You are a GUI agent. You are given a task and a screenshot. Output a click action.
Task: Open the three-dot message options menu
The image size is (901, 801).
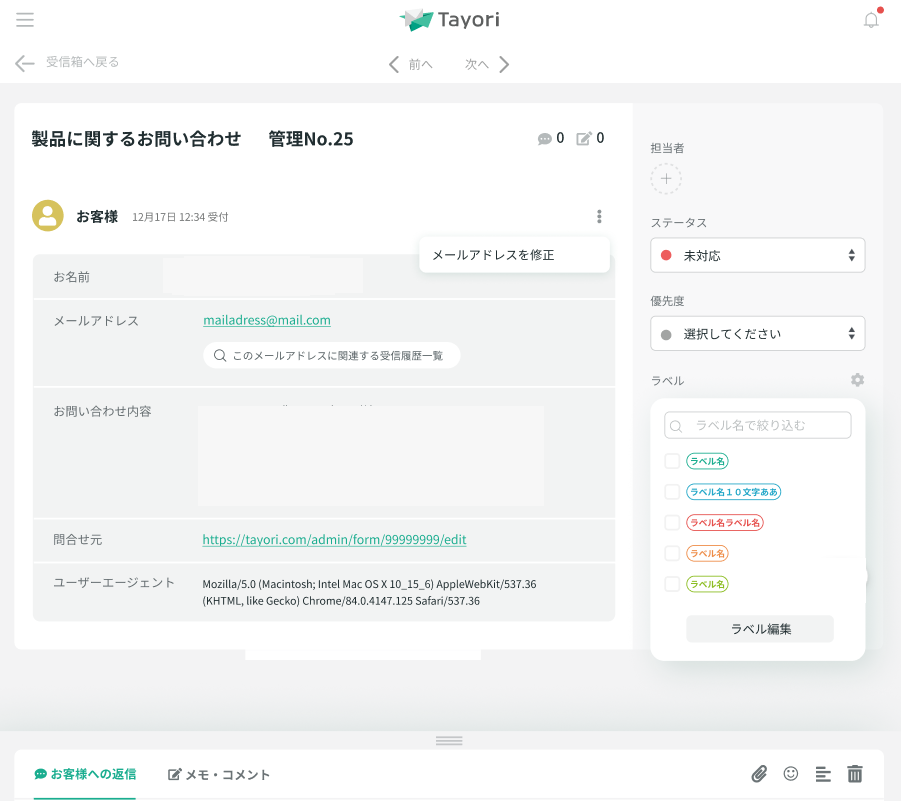599,216
